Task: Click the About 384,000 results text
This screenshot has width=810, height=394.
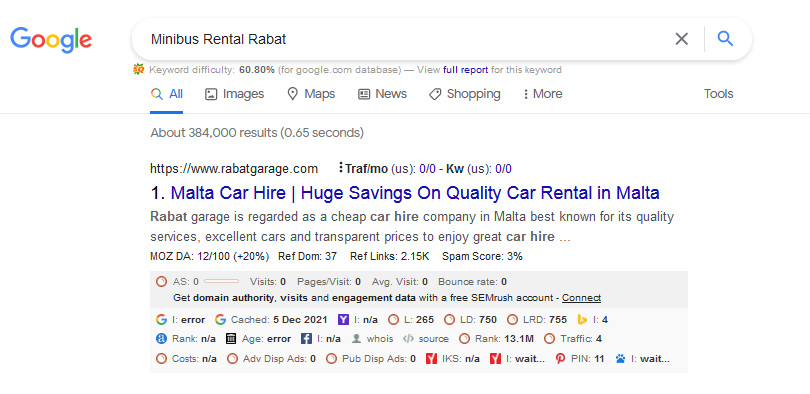Action: tap(257, 133)
